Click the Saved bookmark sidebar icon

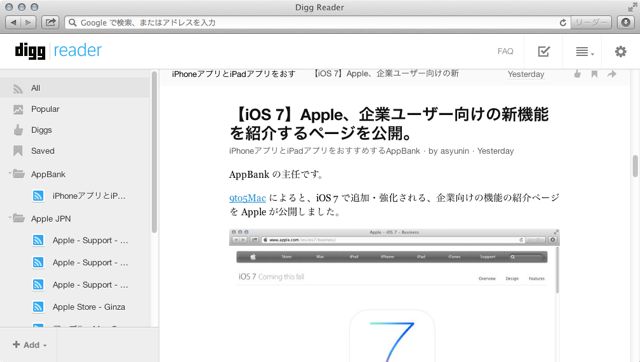click(x=18, y=151)
